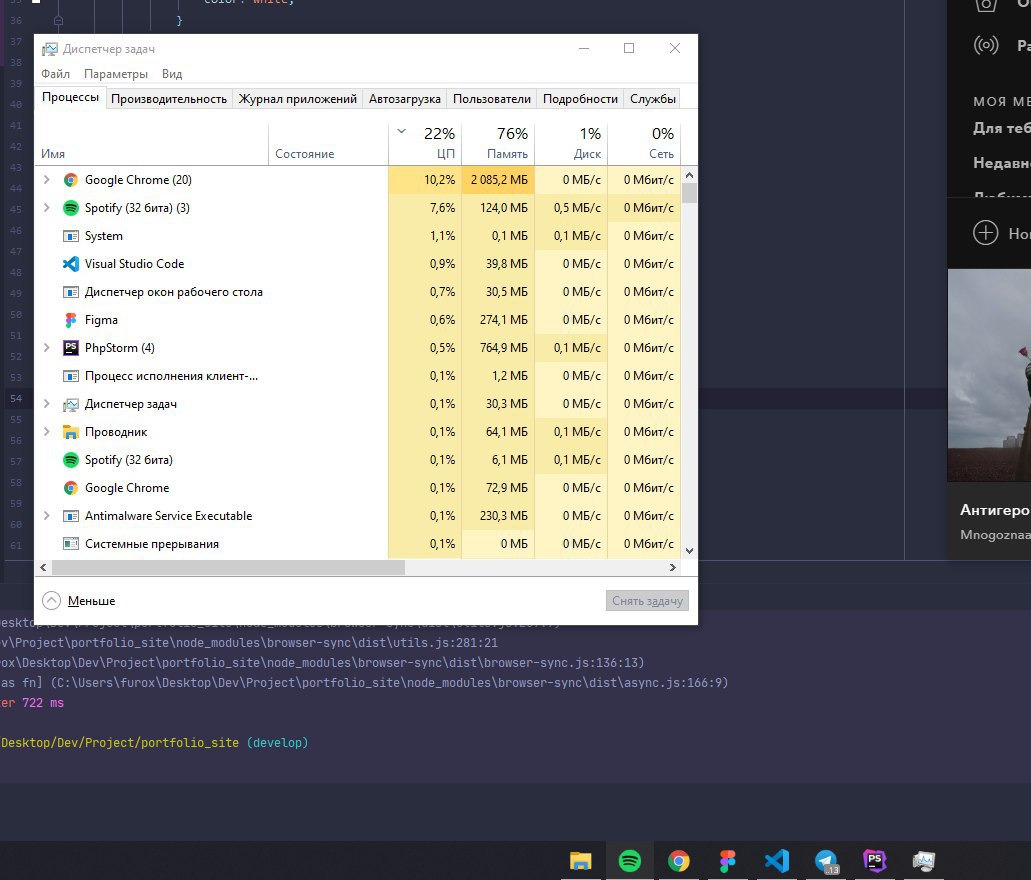The height and width of the screenshot is (880, 1031).
Task: Open File Explorer from the taskbar
Action: click(581, 861)
